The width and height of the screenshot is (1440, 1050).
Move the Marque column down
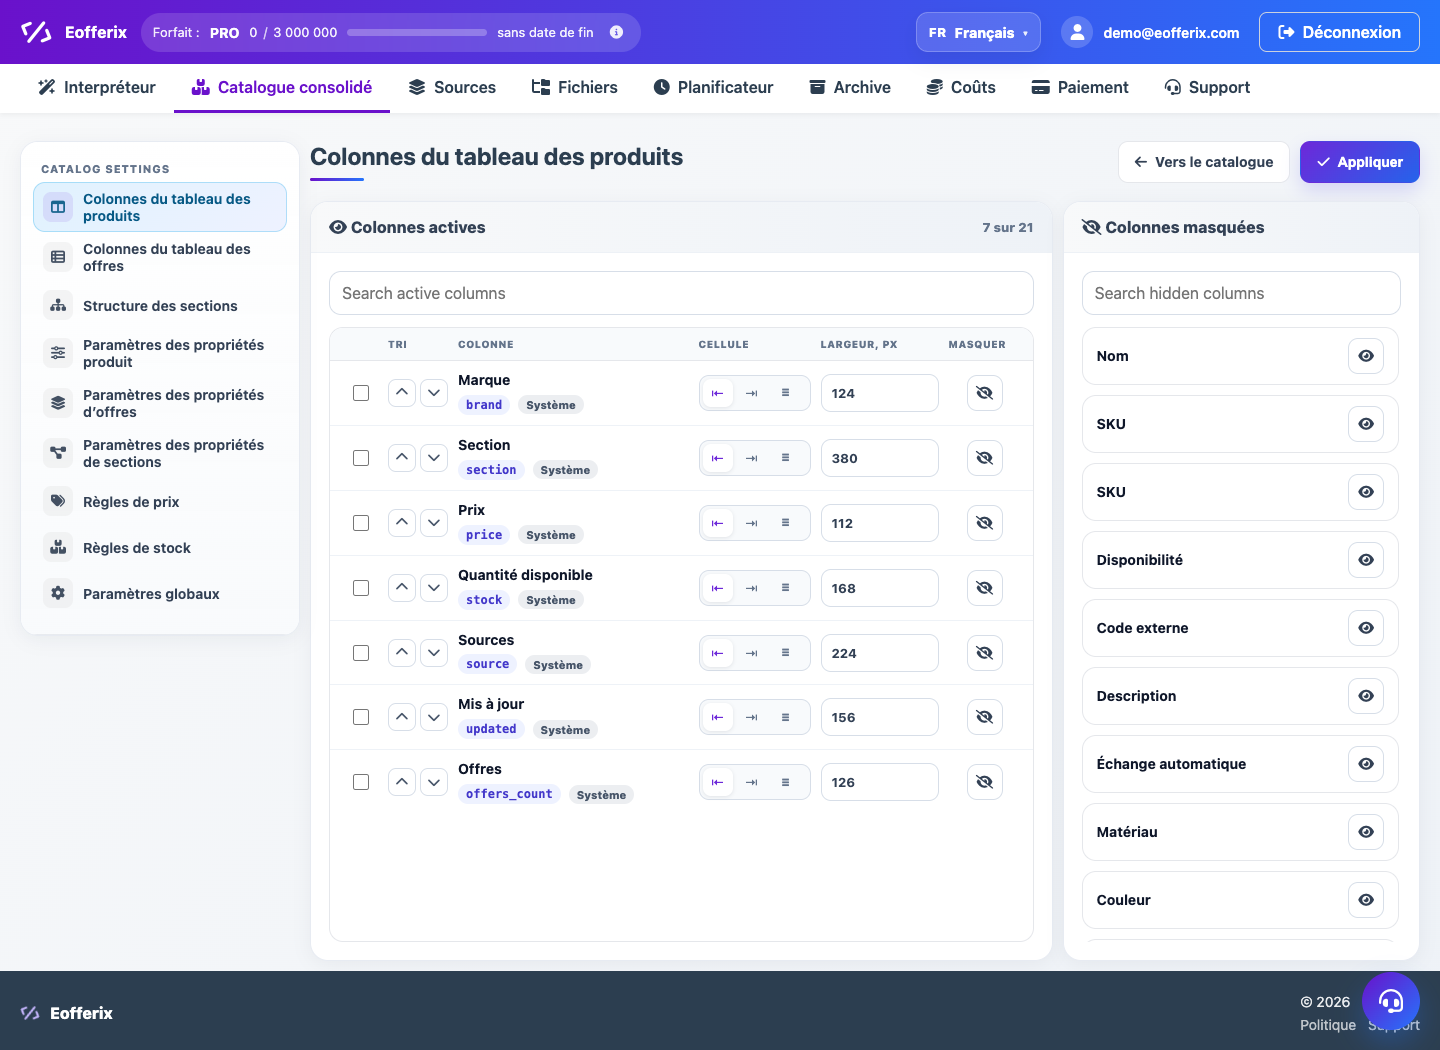click(434, 393)
